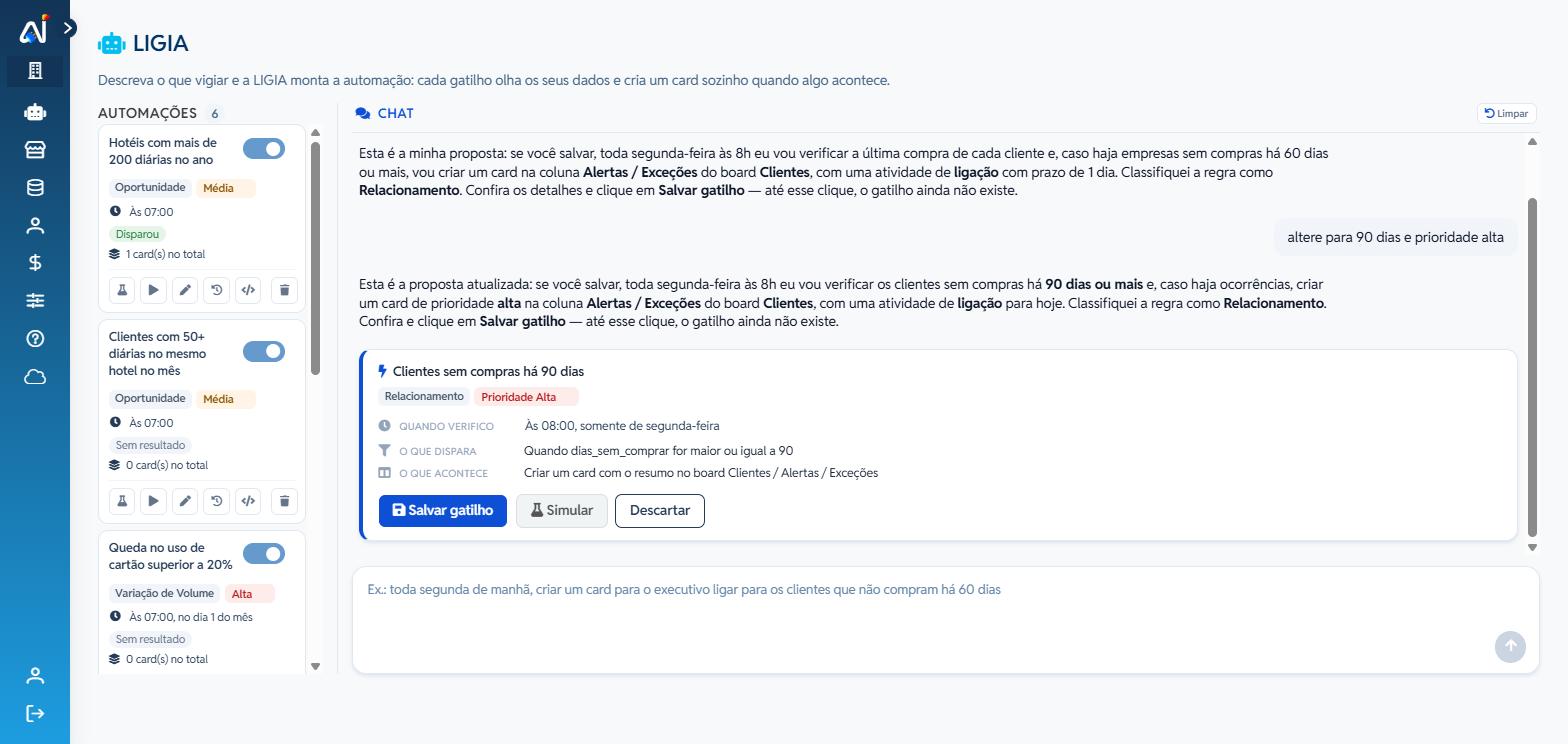The image size is (1568, 744).
Task: Open the help question mark menu item
Action: [35, 339]
